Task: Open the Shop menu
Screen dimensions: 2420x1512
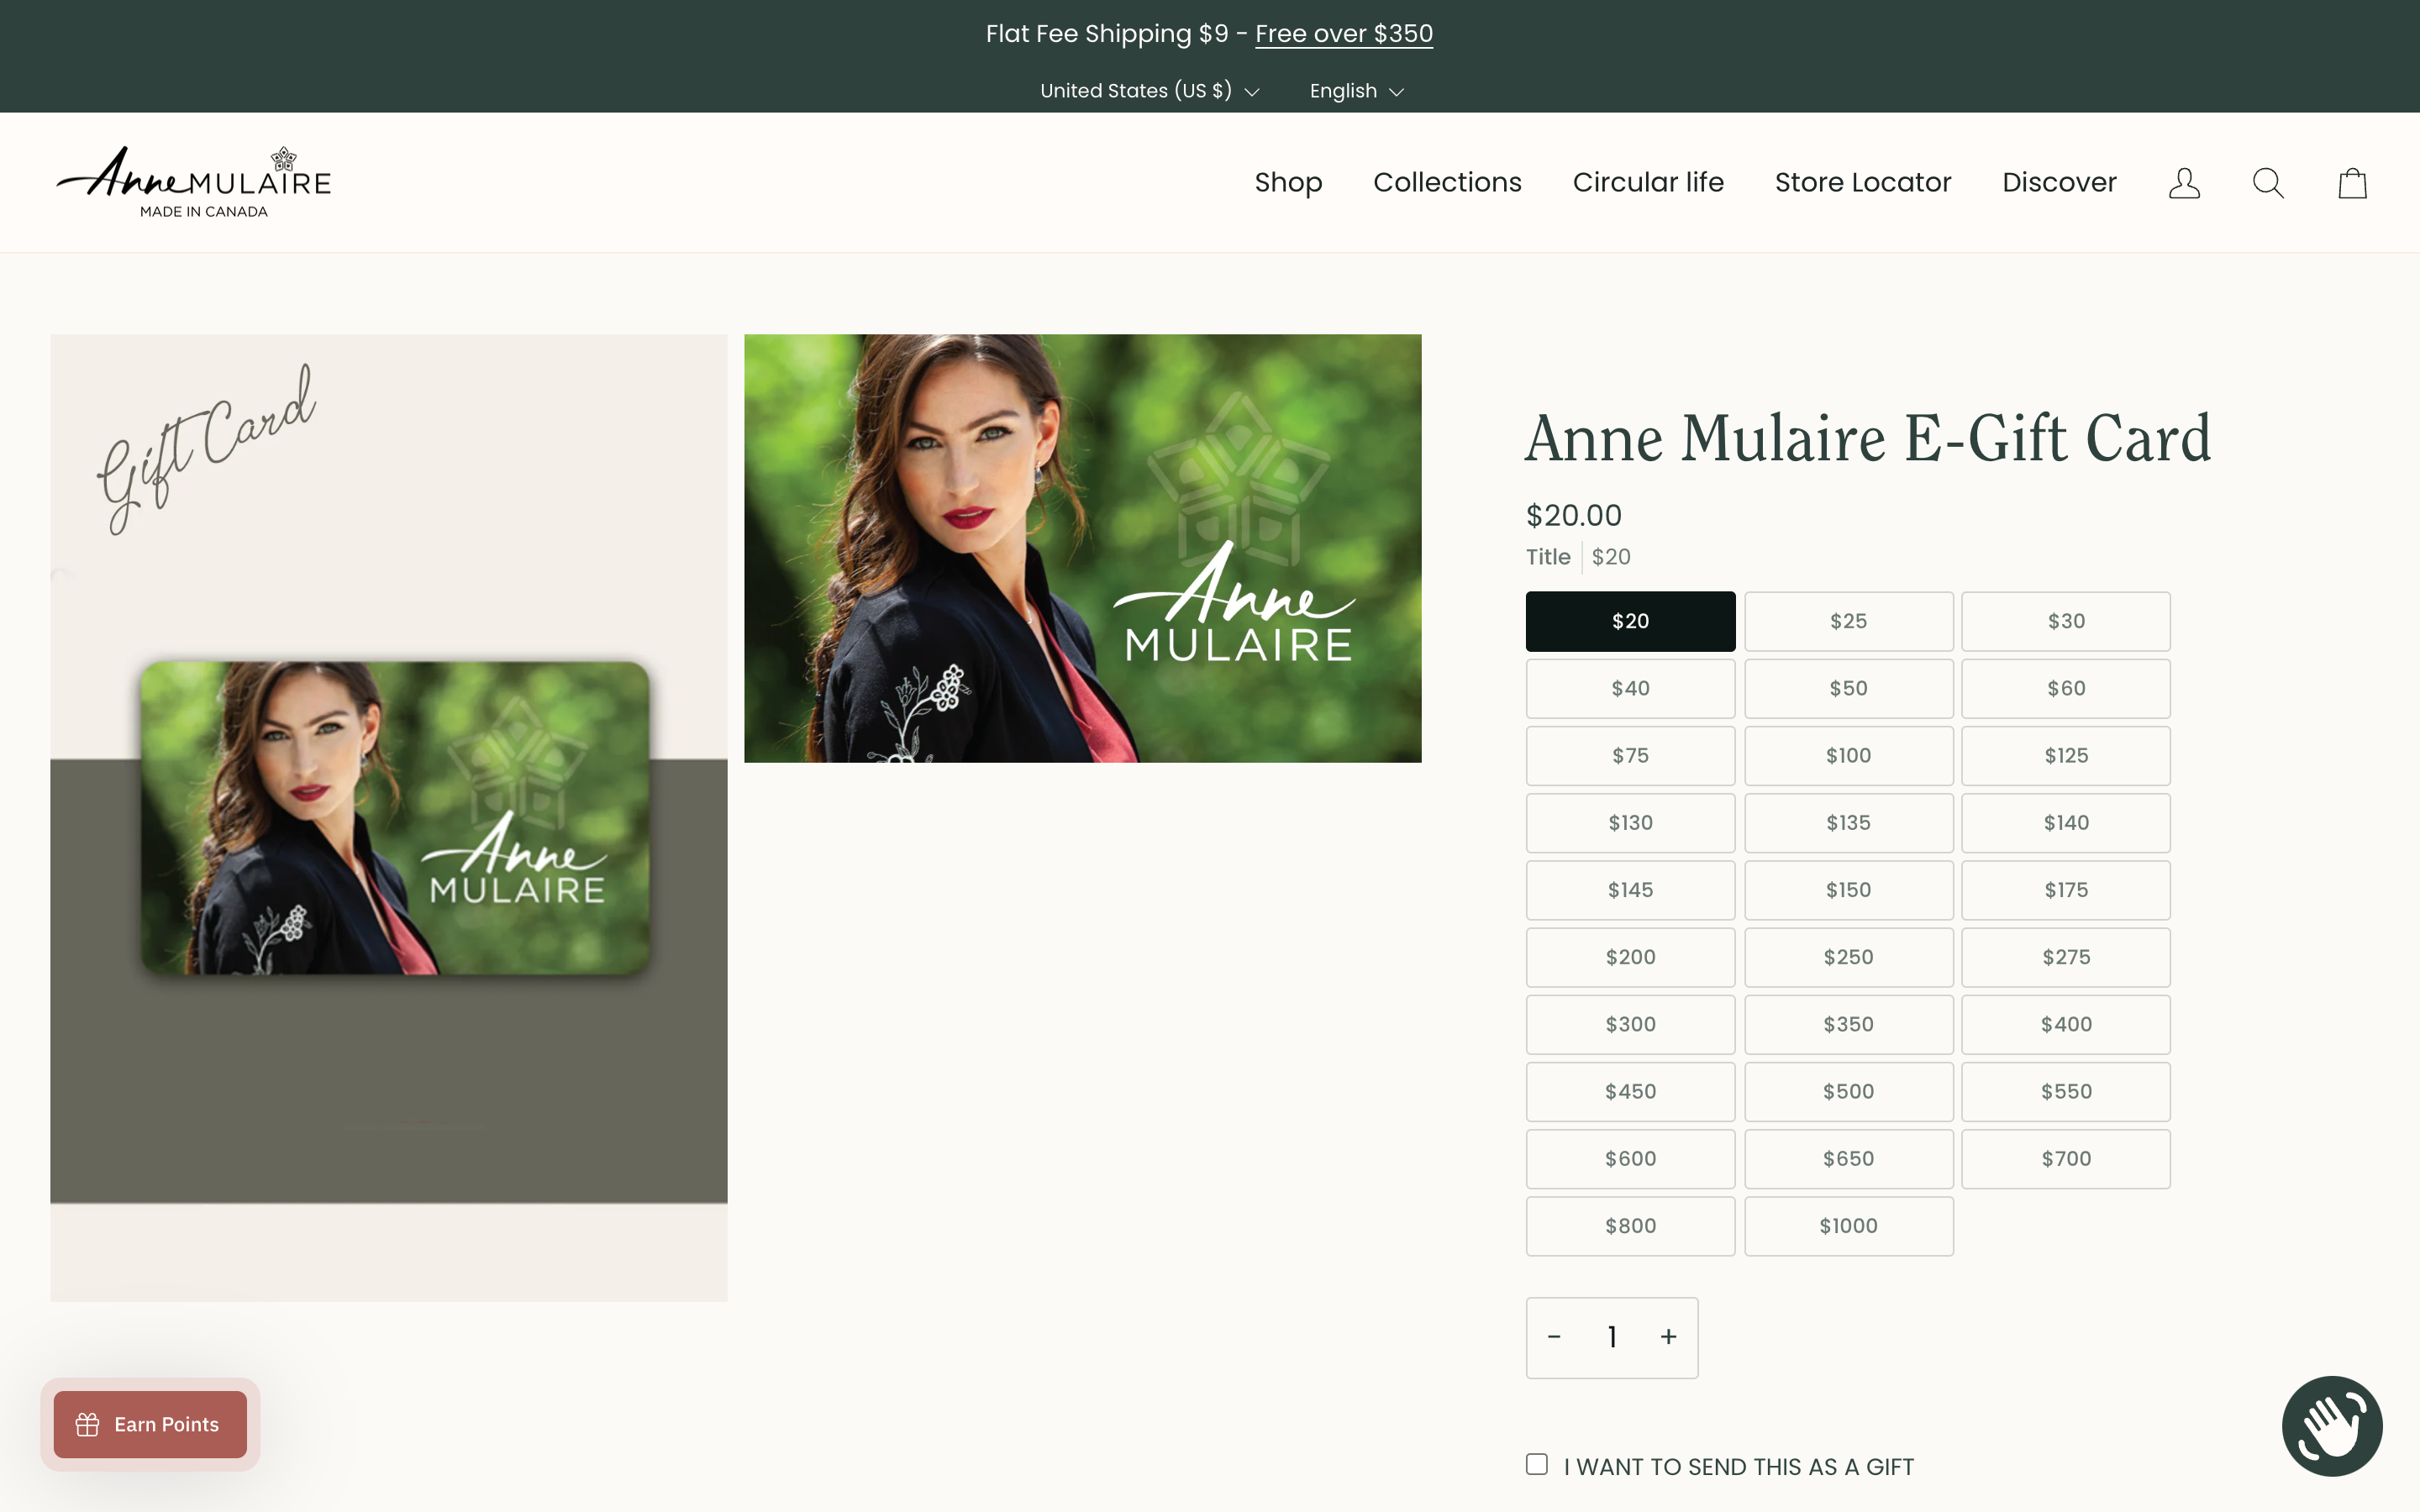Action: pyautogui.click(x=1288, y=182)
